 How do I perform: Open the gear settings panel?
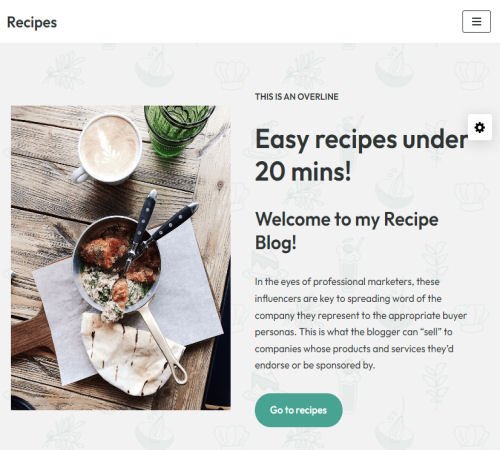click(x=480, y=127)
